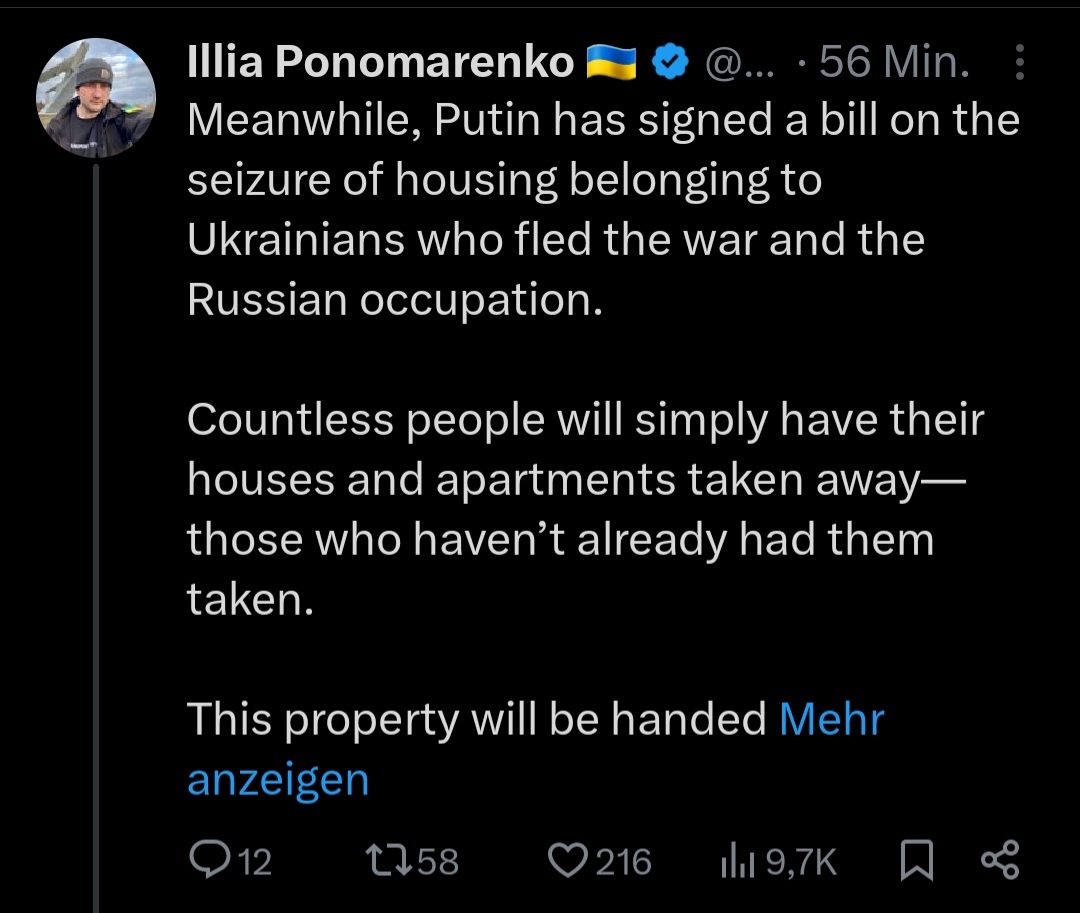Click the 9,7K view count

click(x=800, y=861)
